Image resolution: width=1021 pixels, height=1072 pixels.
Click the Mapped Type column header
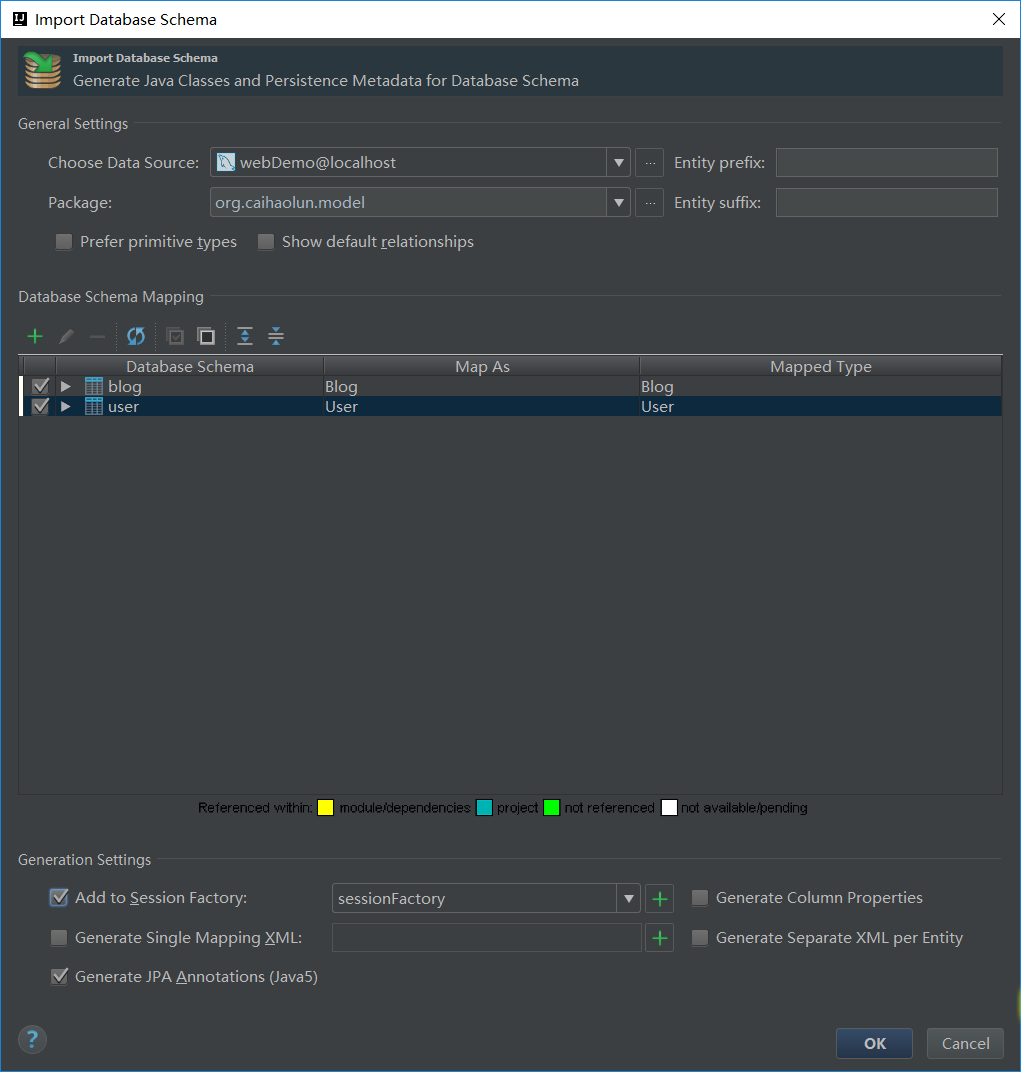click(x=821, y=366)
